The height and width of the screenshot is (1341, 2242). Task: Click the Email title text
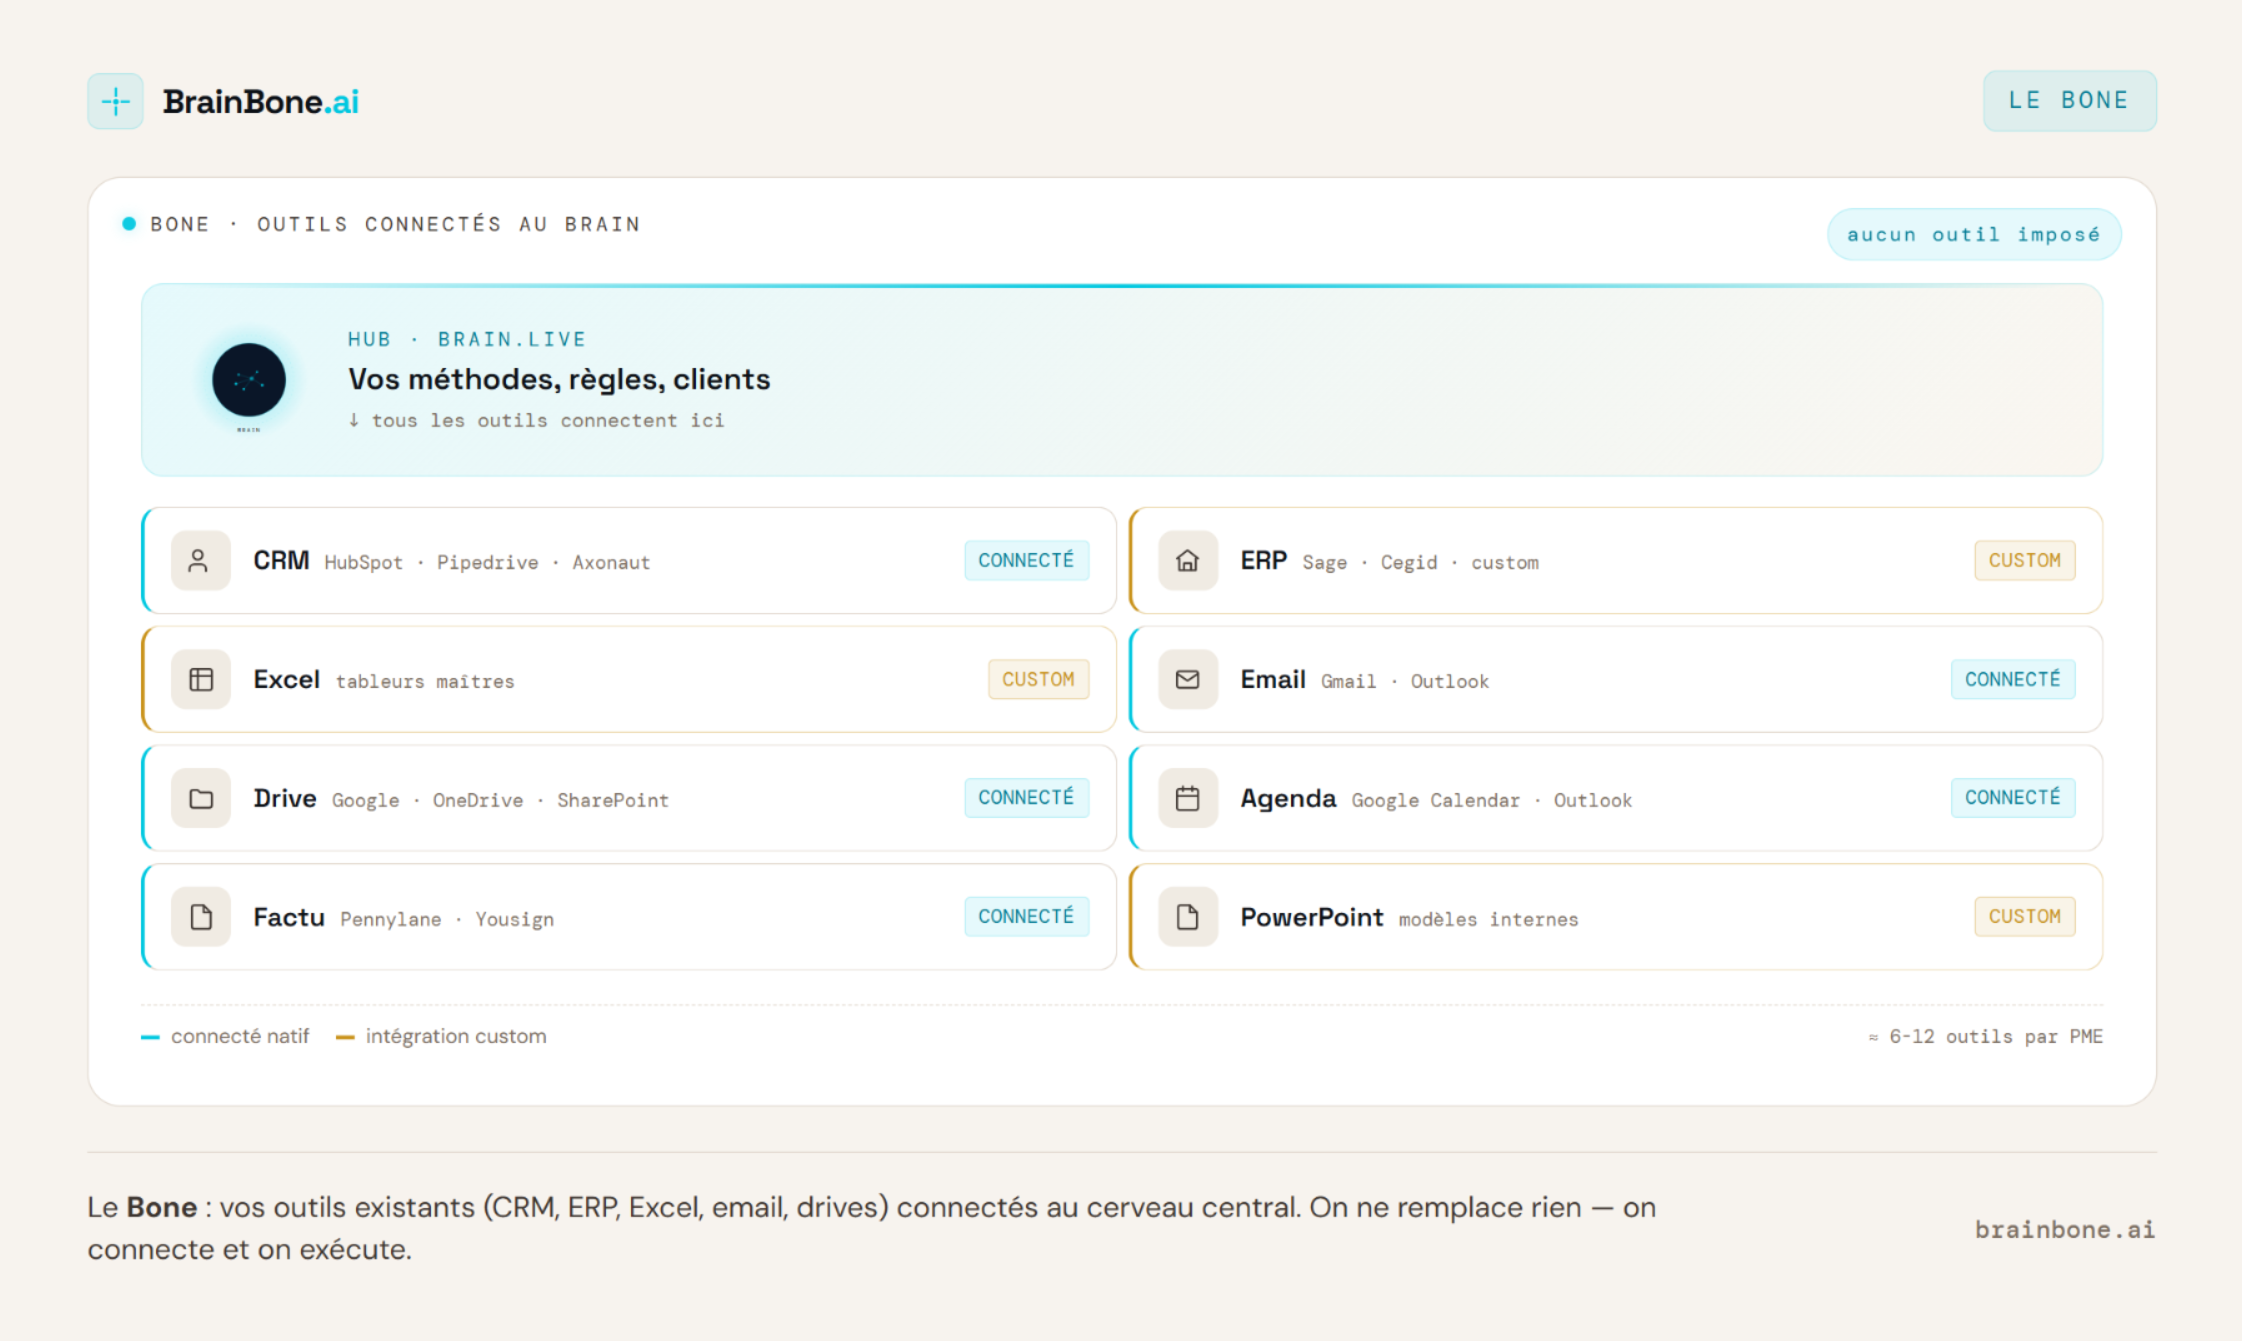(1273, 679)
